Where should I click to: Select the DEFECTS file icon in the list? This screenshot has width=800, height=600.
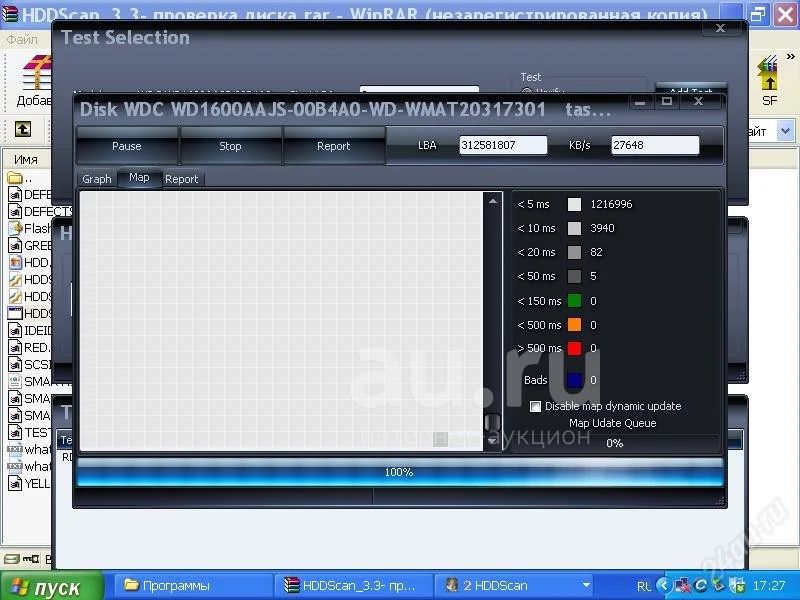click(15, 211)
